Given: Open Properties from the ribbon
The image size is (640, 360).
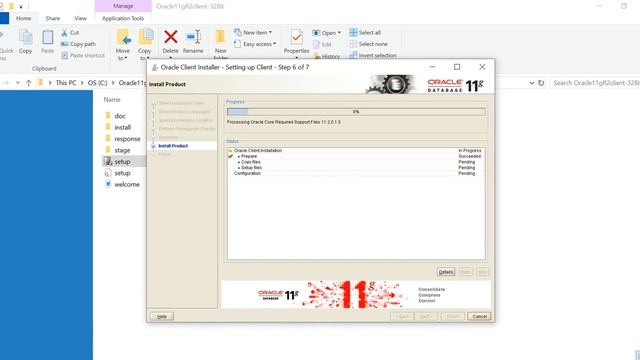Looking at the screenshot, I should tap(296, 42).
